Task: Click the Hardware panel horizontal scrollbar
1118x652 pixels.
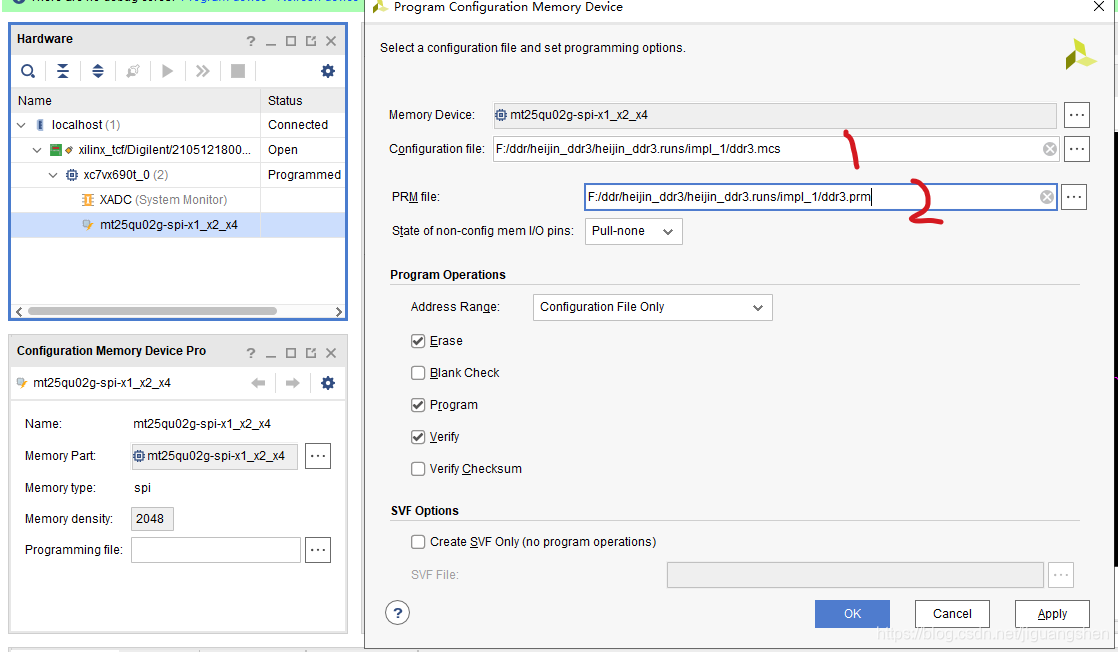Action: [152, 311]
